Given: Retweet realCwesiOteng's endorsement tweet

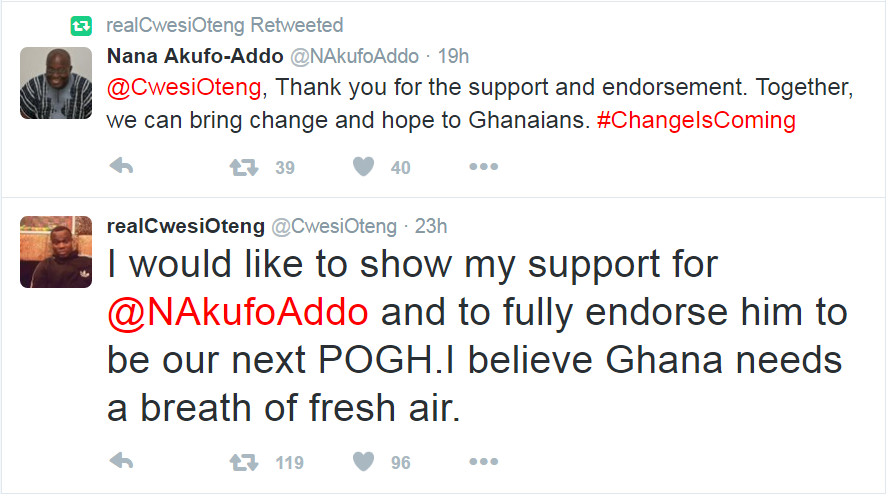Looking at the screenshot, I should [243, 461].
